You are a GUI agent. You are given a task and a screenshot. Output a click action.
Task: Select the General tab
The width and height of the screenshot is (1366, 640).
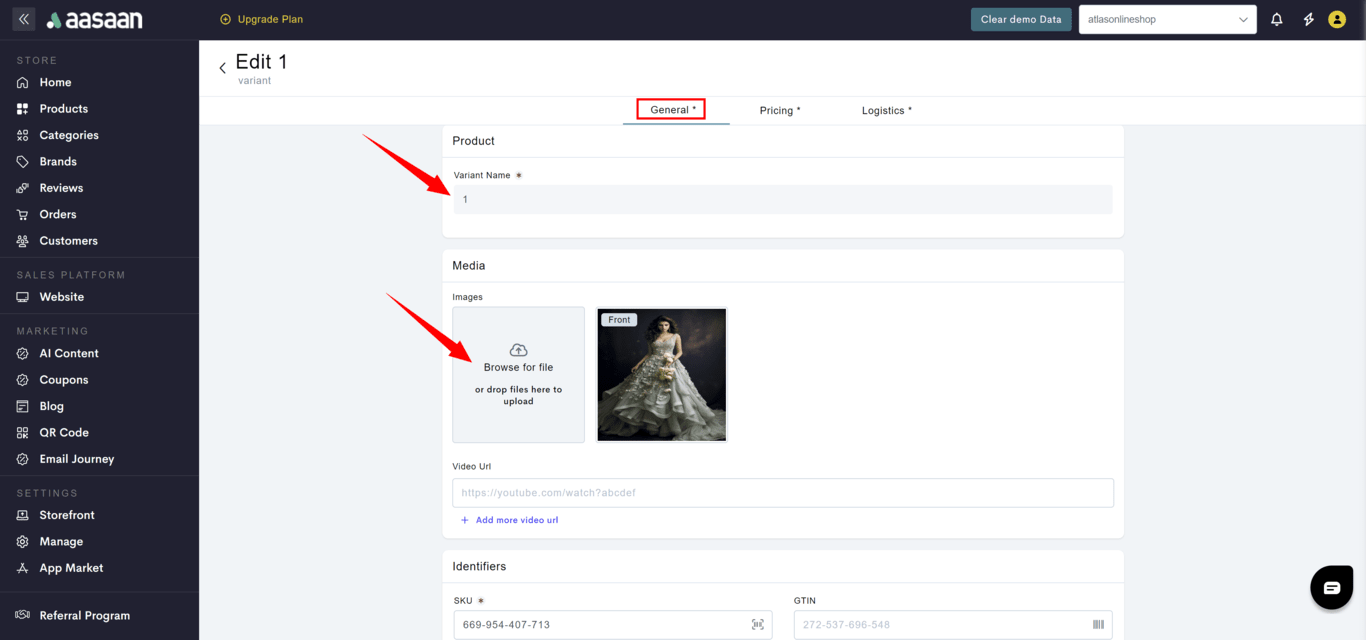pos(672,110)
